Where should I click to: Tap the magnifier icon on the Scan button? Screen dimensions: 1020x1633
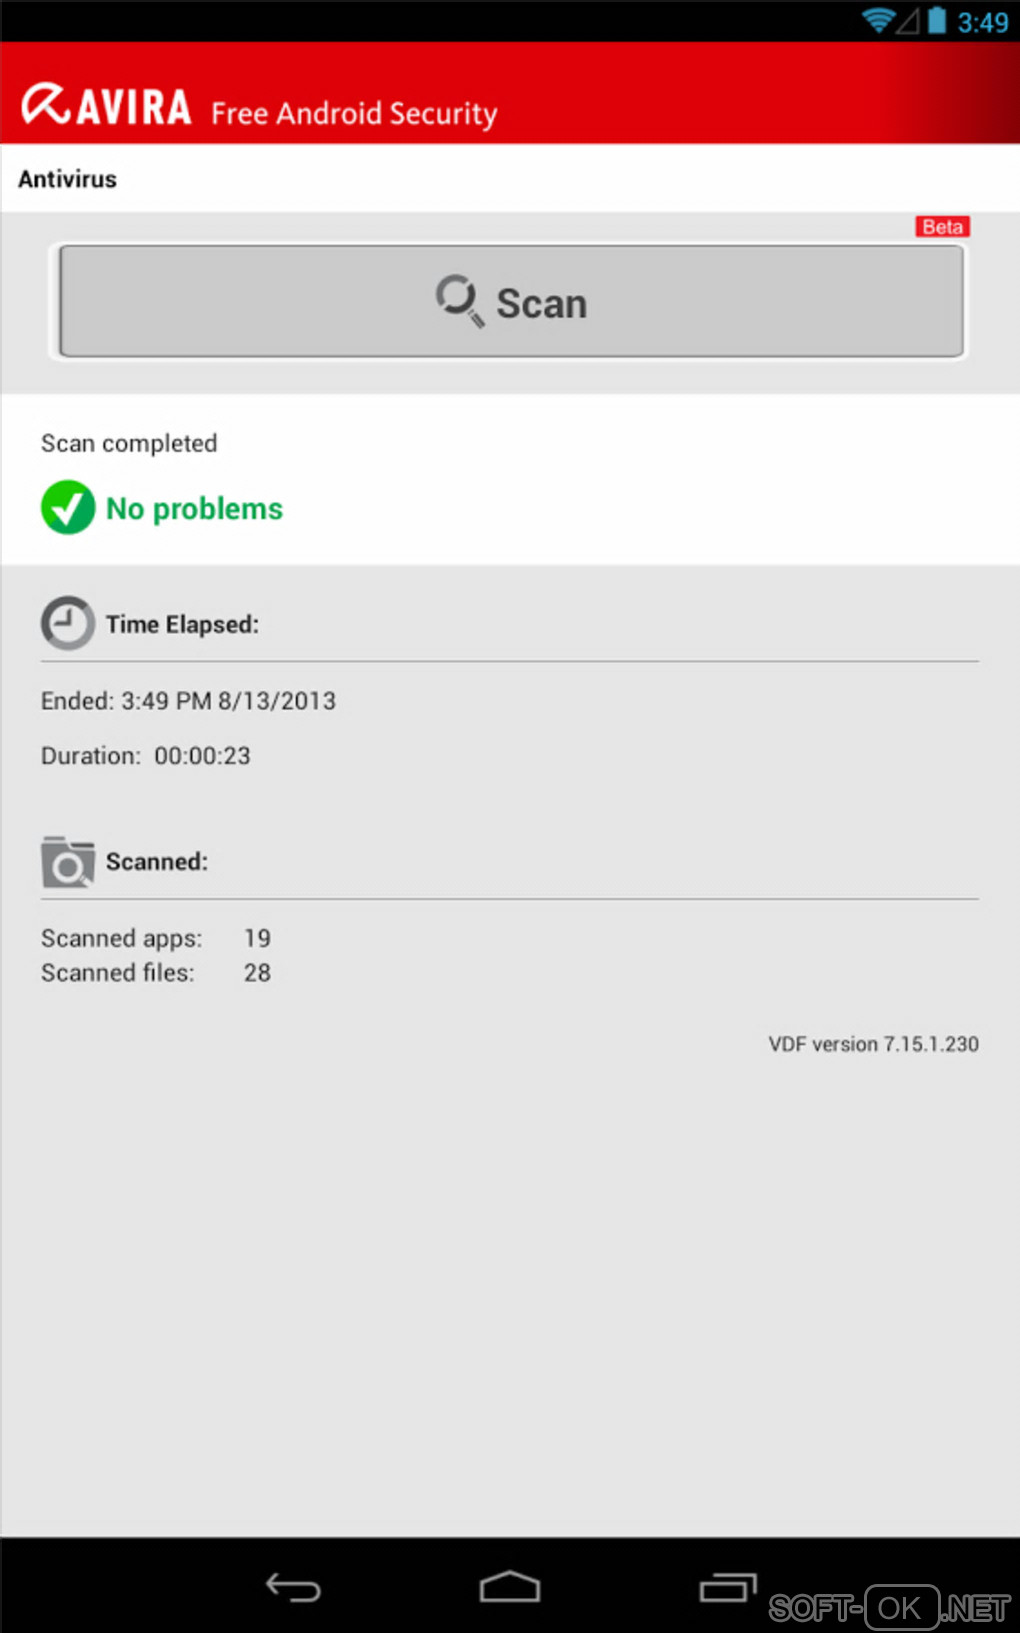(x=460, y=300)
